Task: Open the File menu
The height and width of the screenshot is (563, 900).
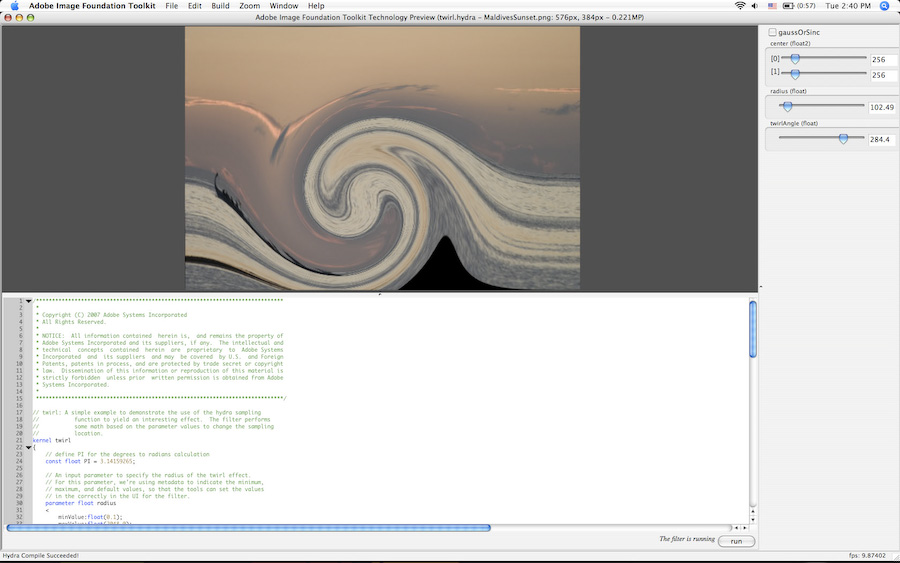Action: 171,6
